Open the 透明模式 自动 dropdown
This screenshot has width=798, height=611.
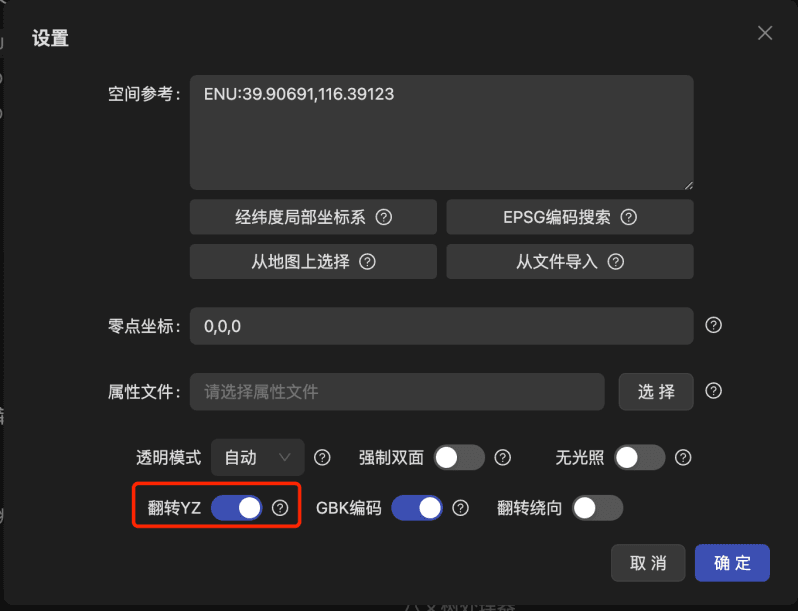click(258, 457)
